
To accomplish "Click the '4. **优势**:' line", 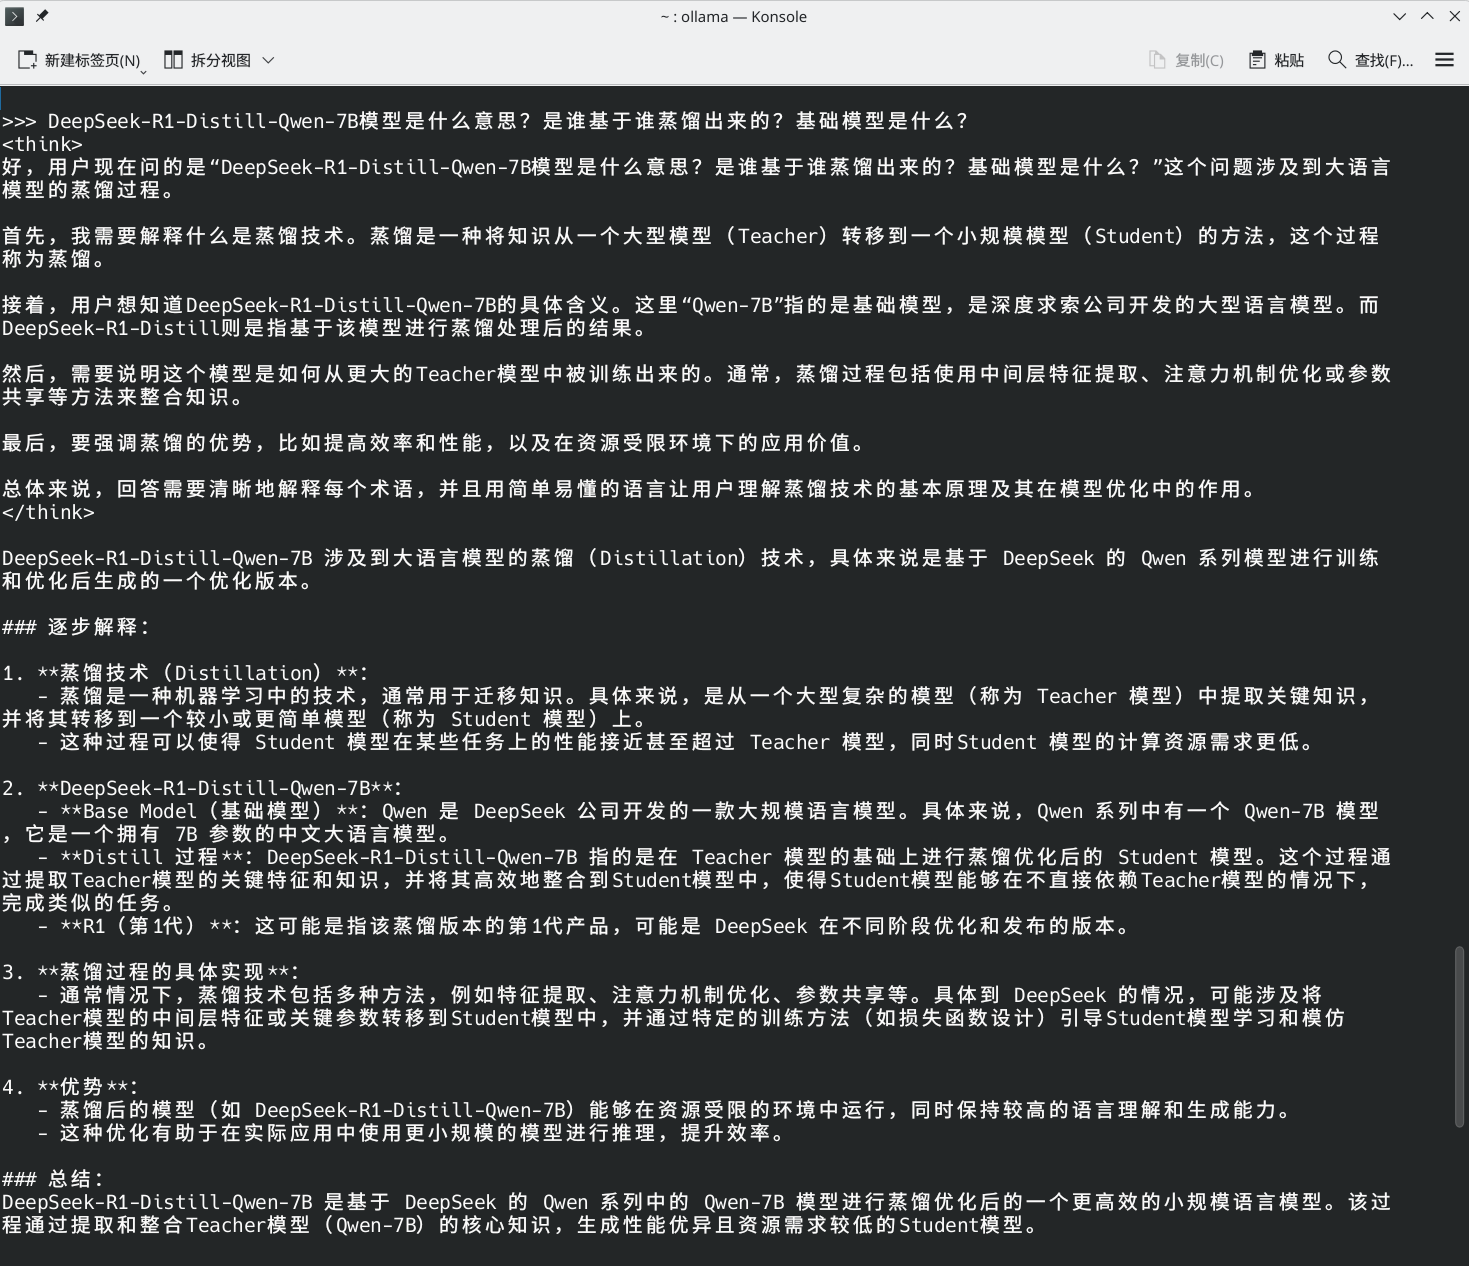I will (70, 1087).
